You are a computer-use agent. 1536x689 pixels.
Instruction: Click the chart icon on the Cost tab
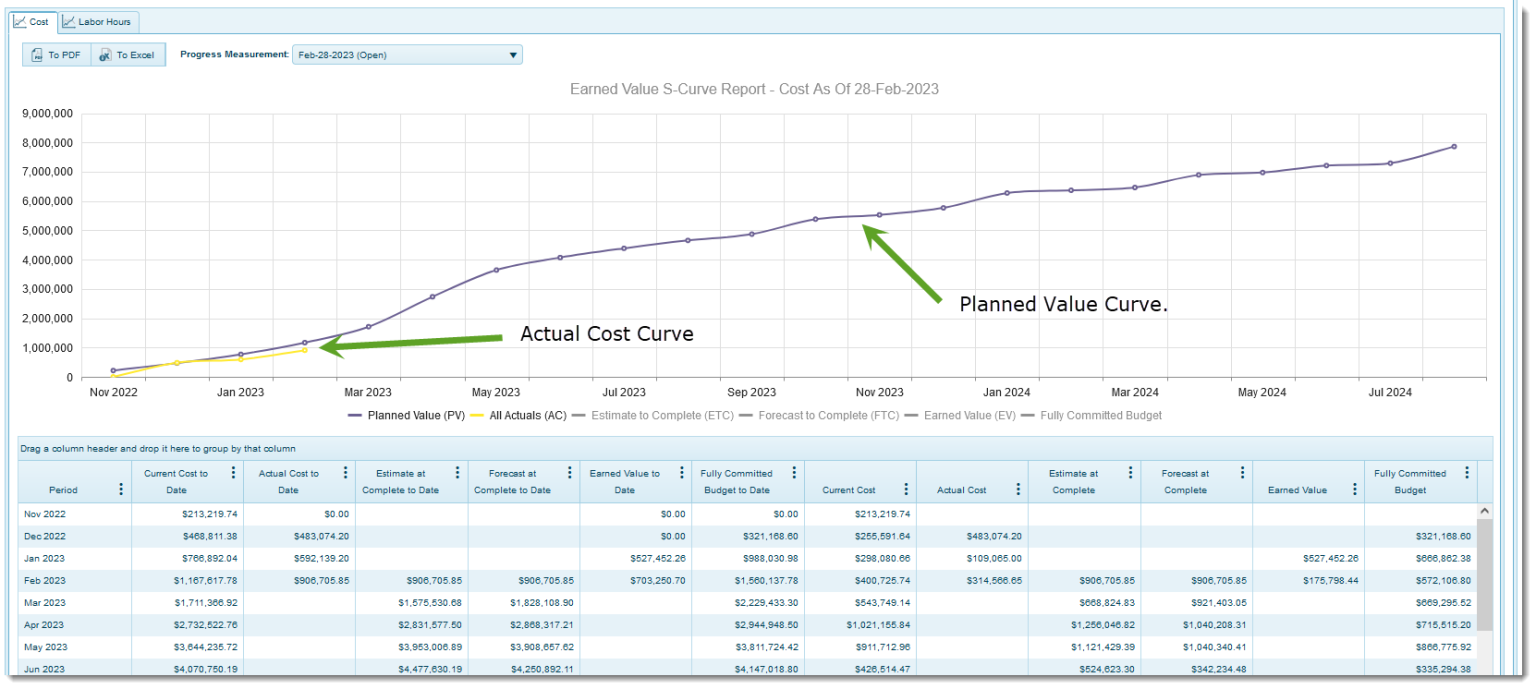[18, 20]
